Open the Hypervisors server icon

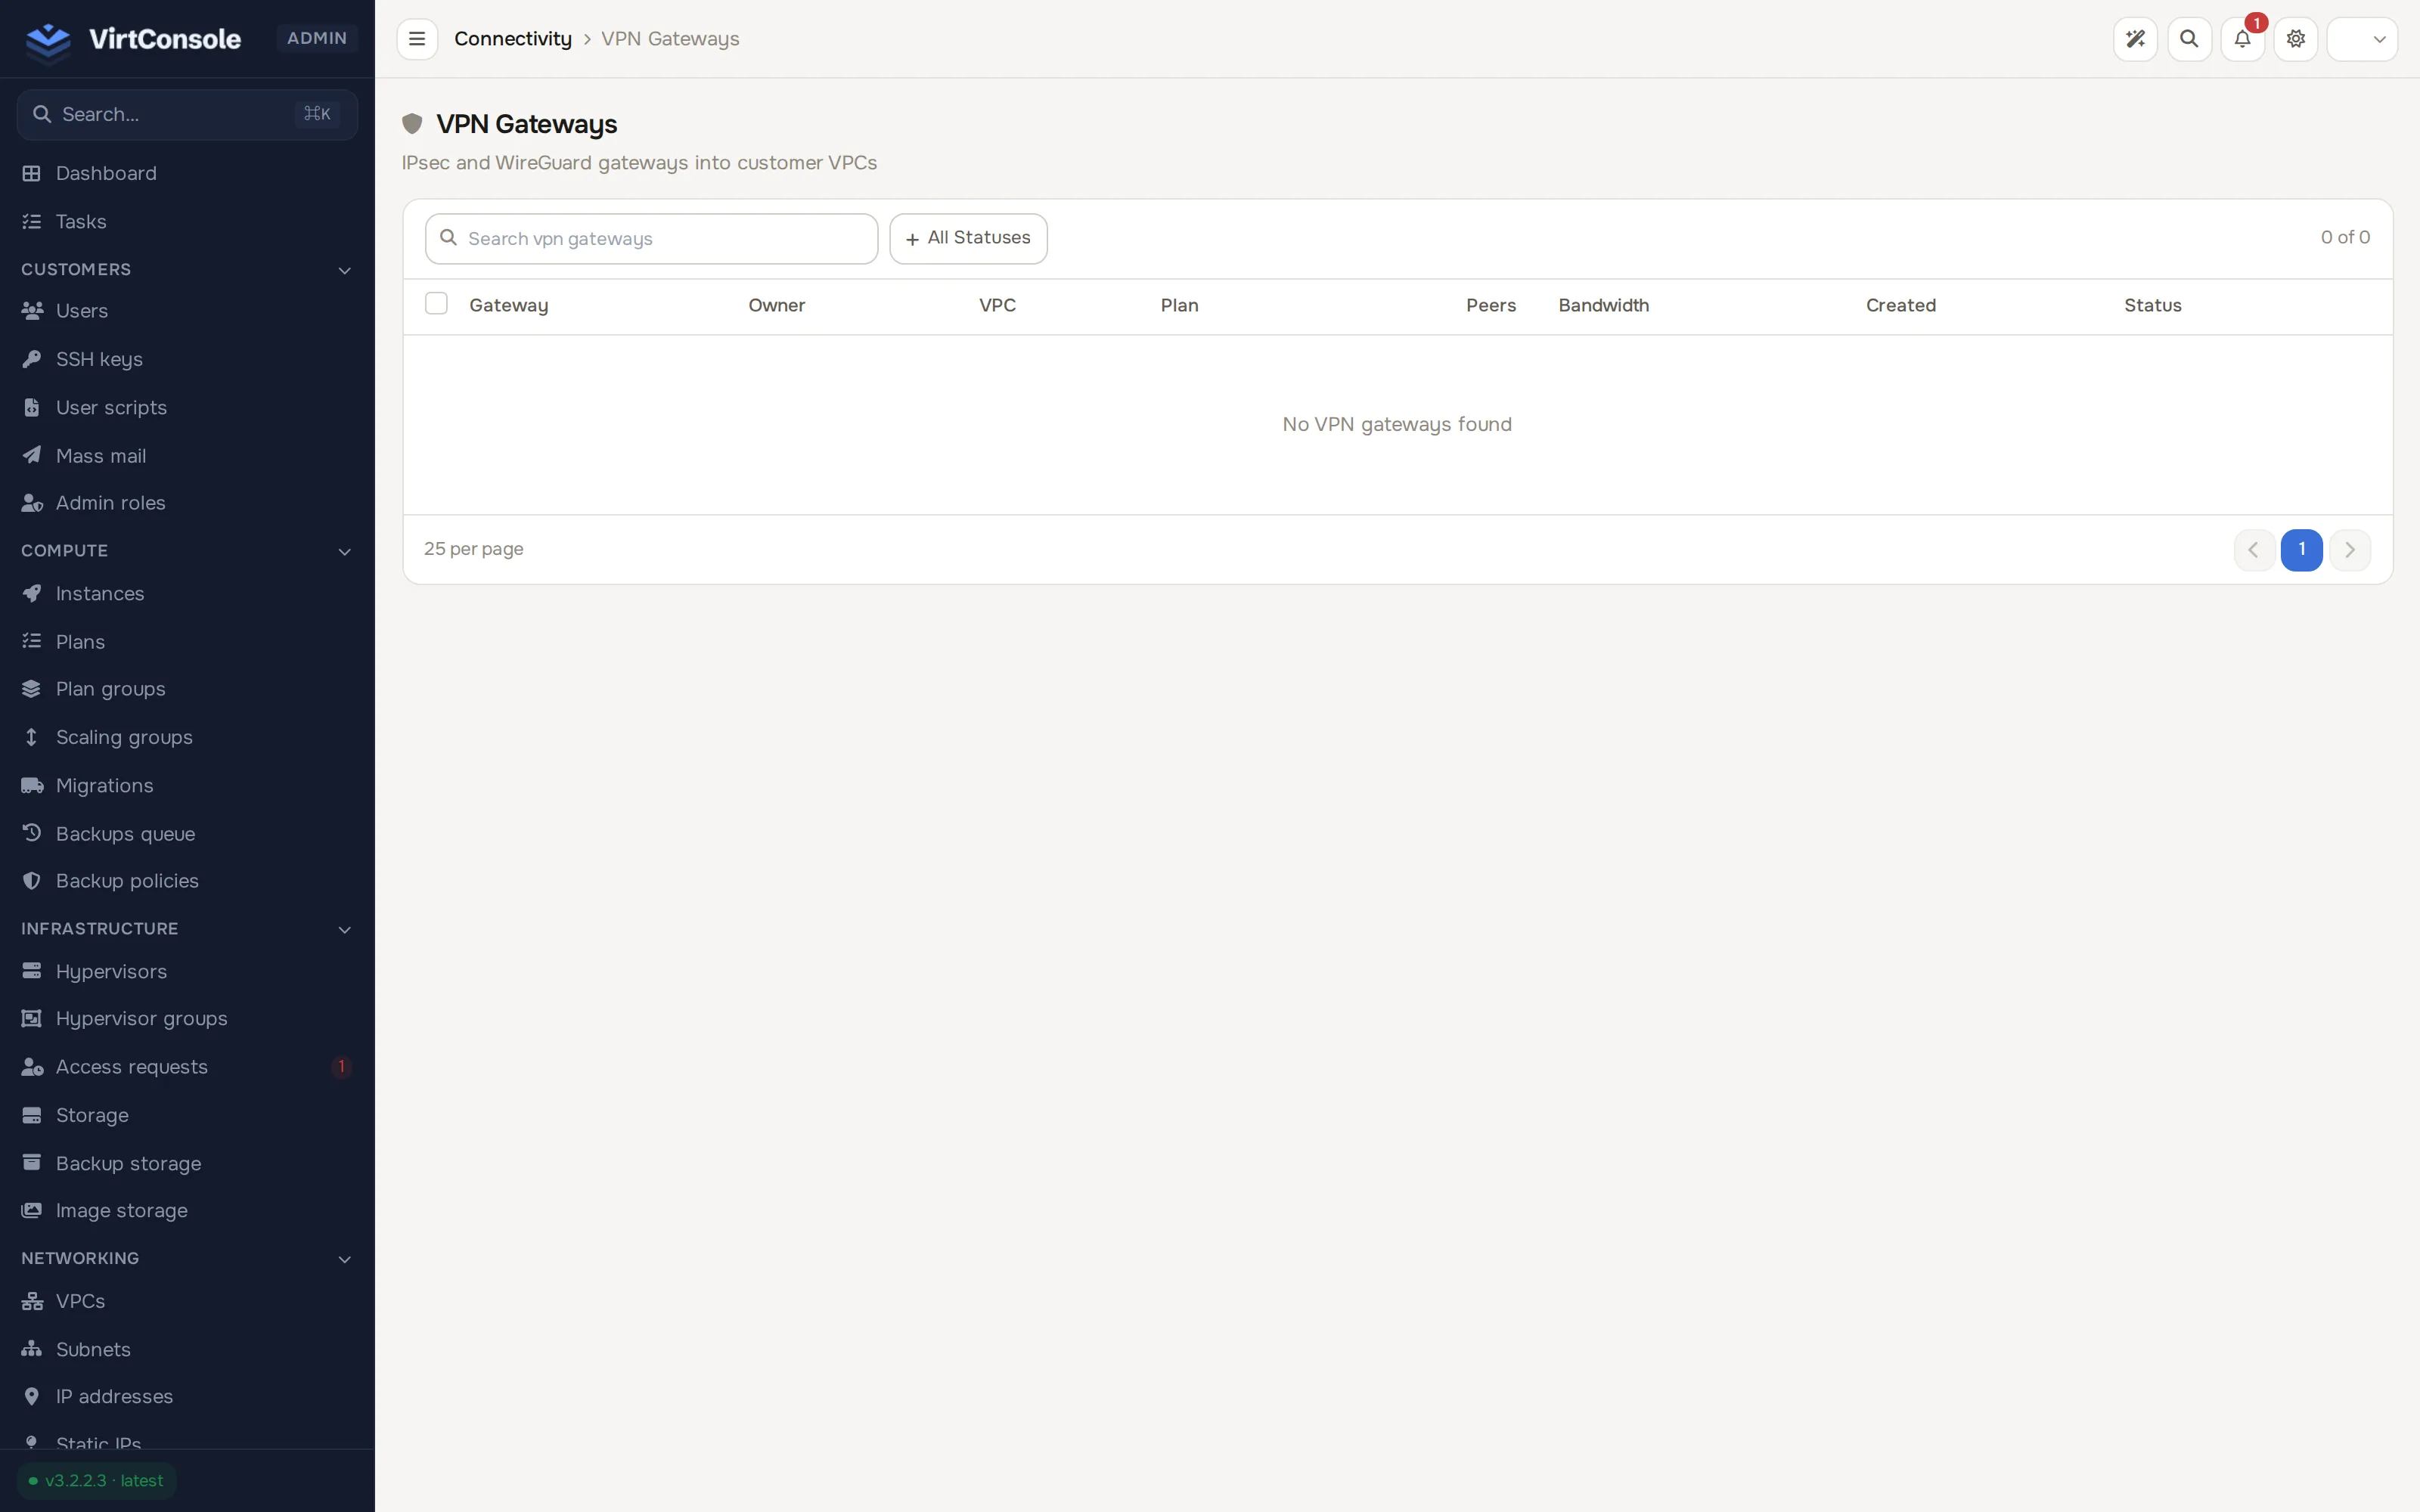pyautogui.click(x=32, y=971)
